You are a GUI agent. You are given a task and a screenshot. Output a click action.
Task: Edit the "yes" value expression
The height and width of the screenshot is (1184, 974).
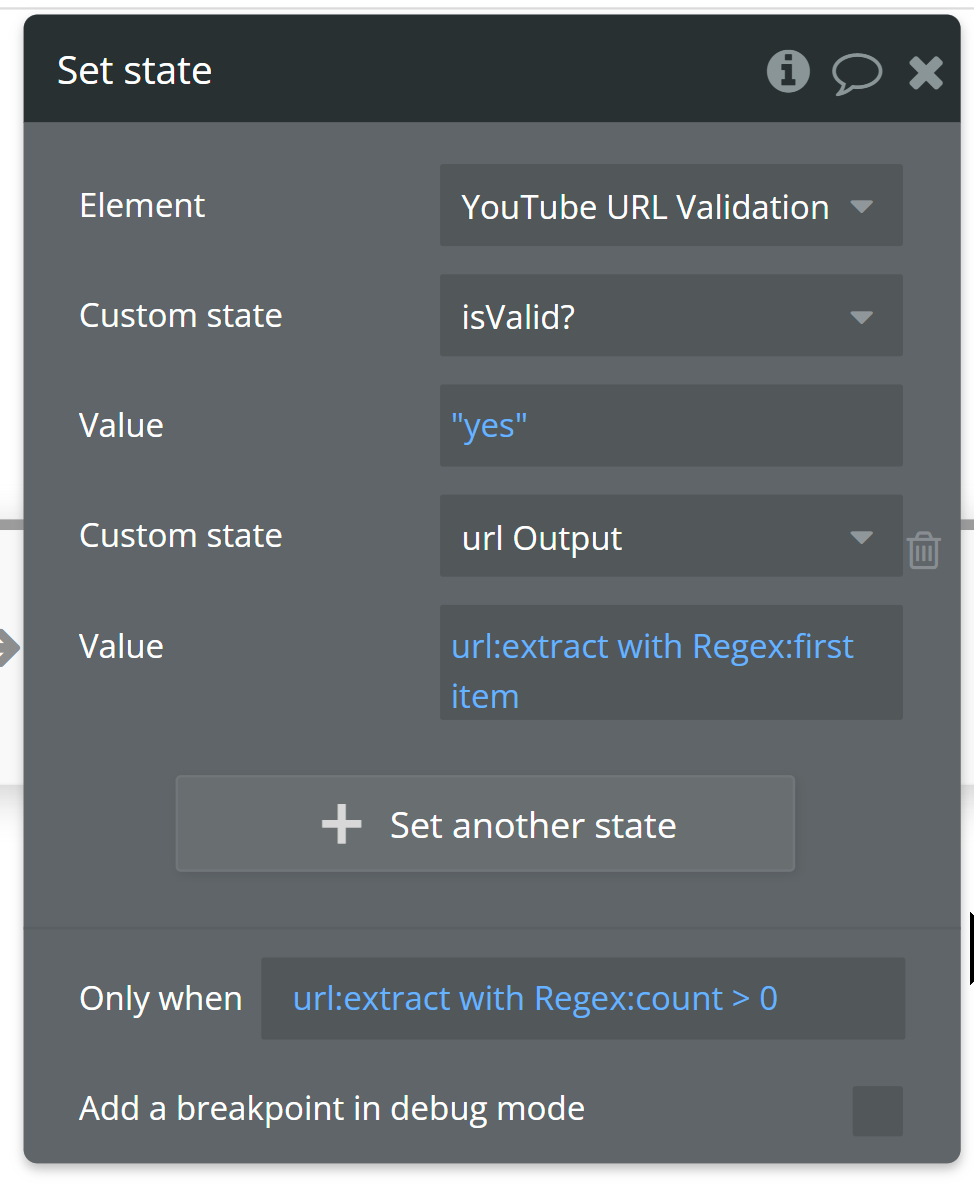coord(670,426)
